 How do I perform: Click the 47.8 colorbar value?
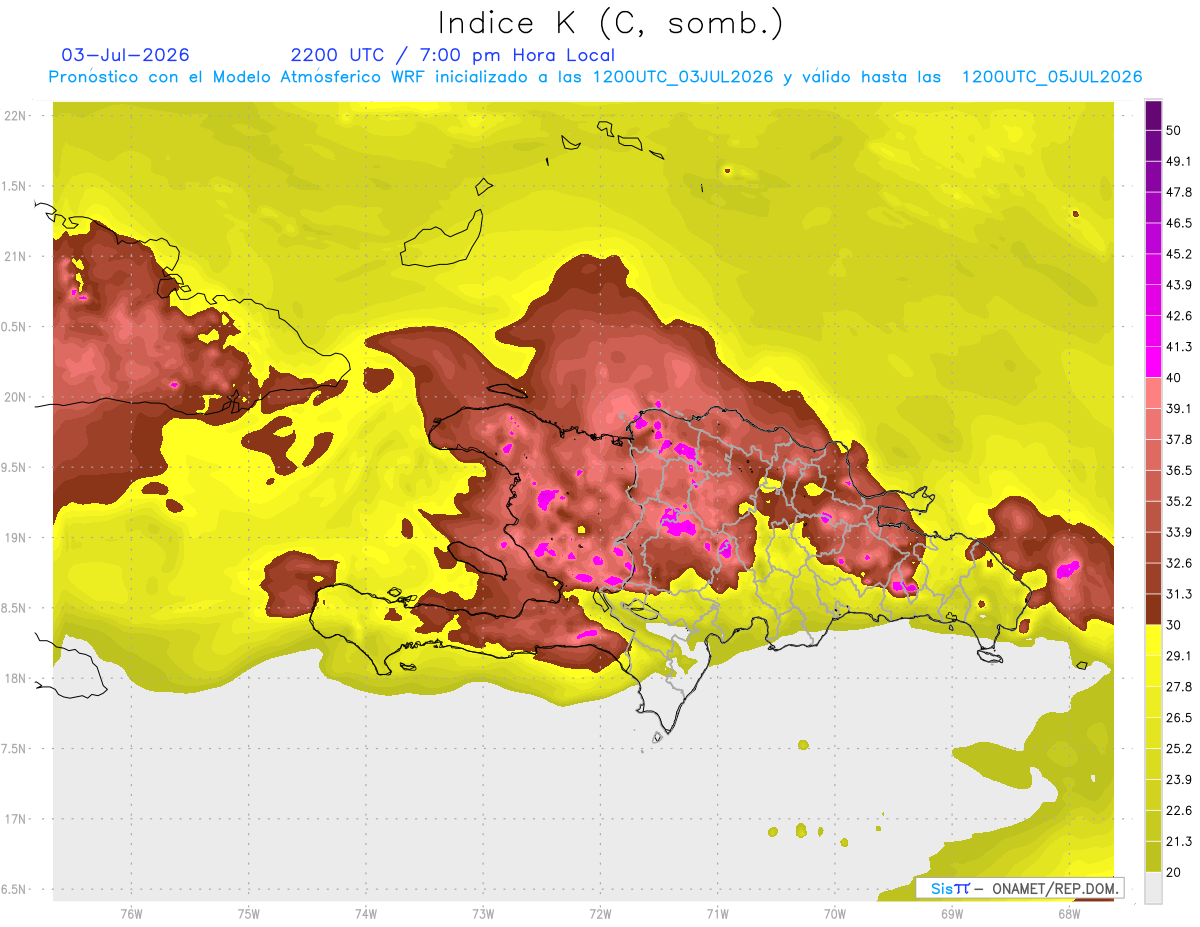[x=1179, y=192]
